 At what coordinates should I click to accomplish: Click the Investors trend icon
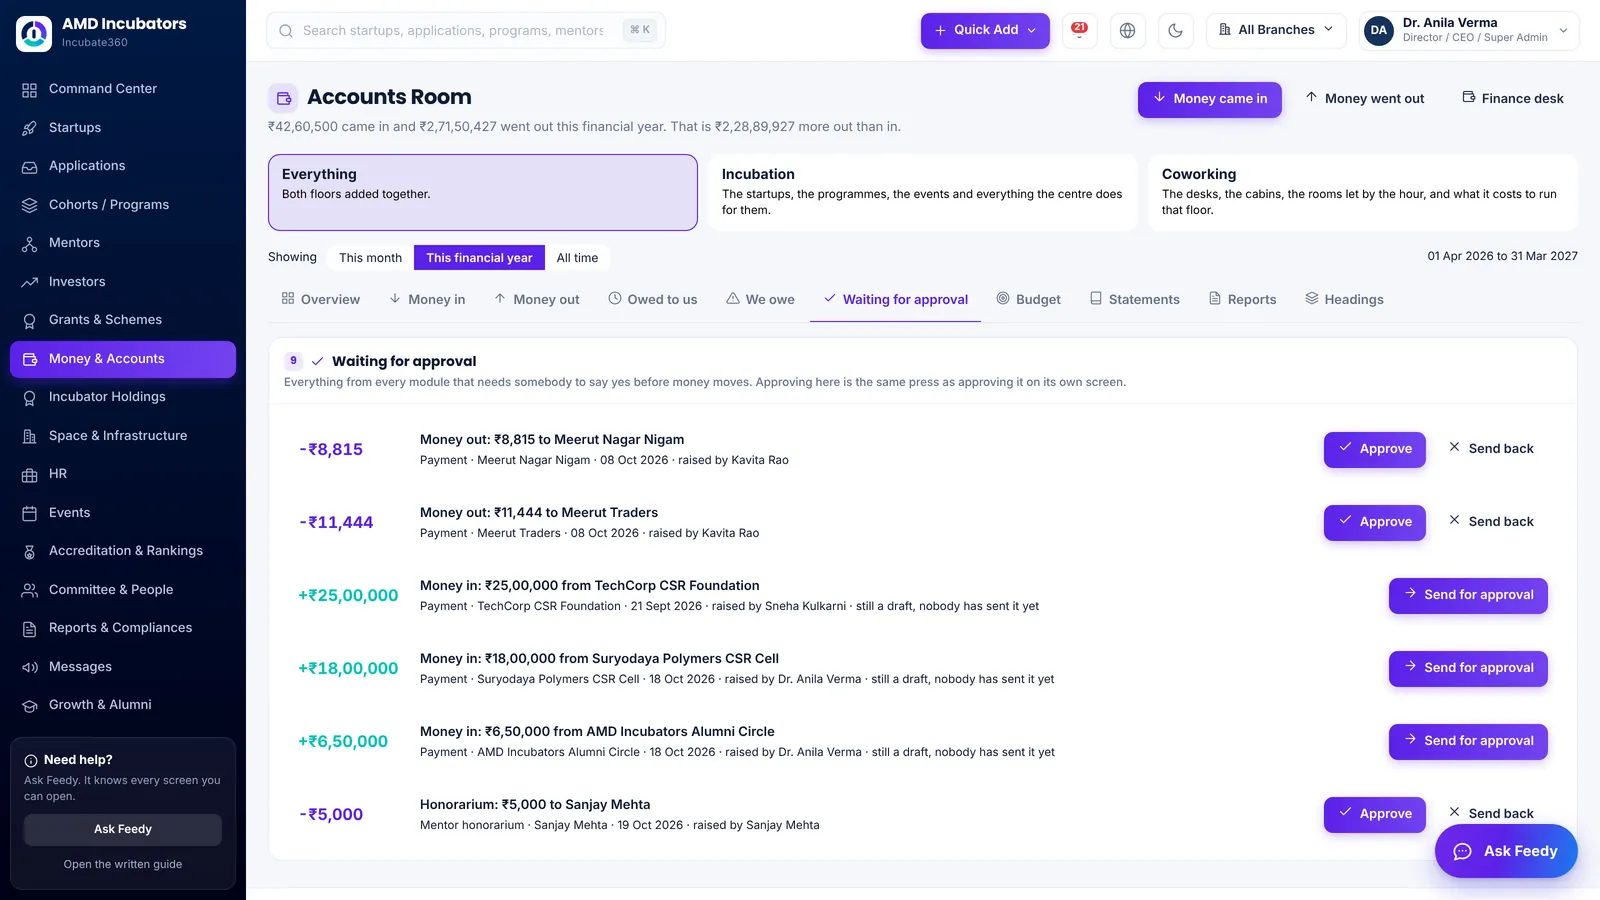pyautogui.click(x=30, y=282)
